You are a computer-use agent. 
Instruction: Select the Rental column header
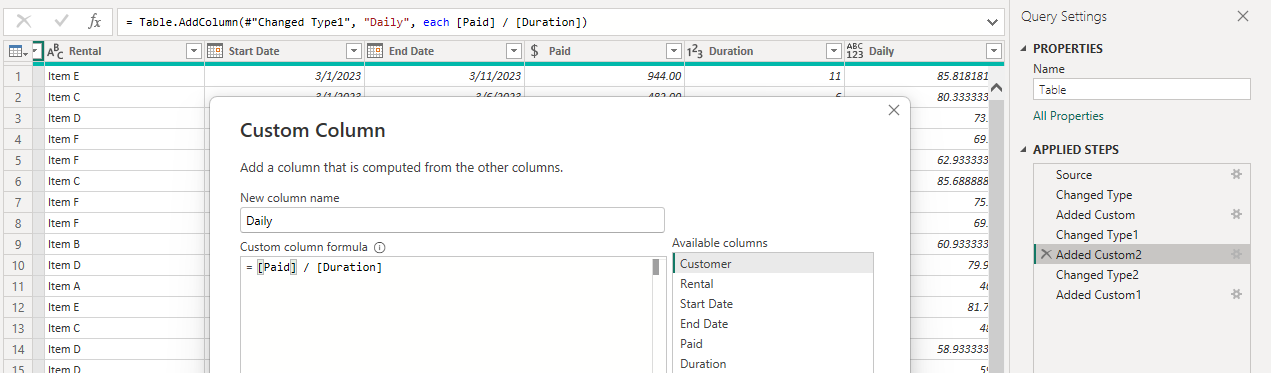125,51
